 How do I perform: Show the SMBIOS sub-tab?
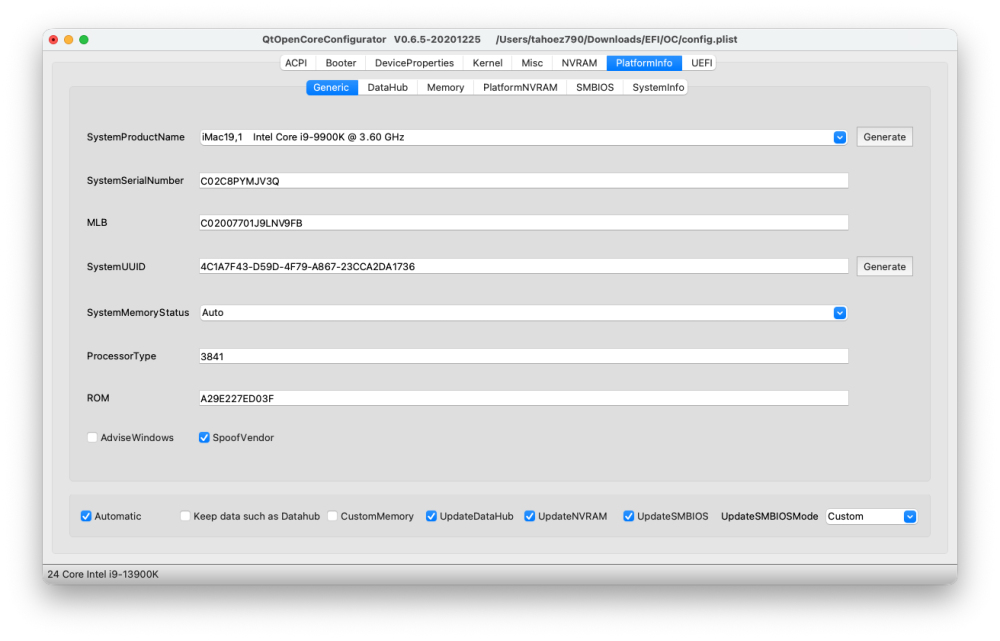594,87
